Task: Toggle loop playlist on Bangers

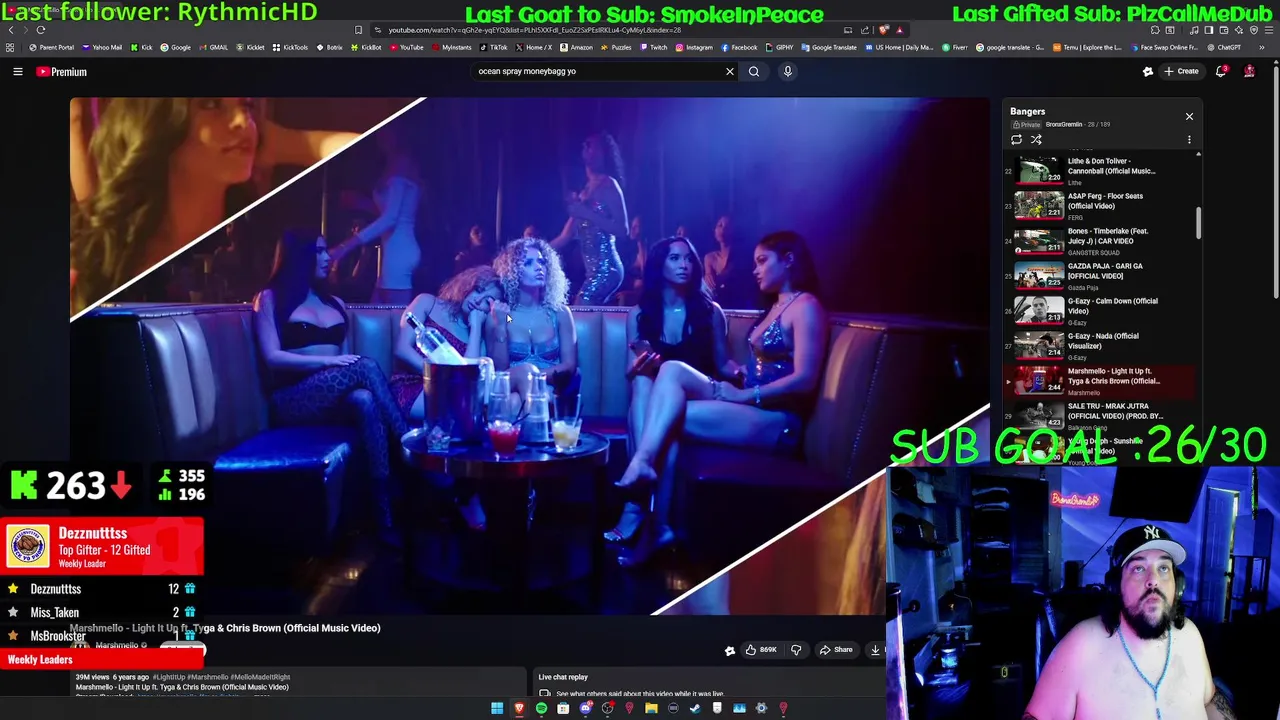Action: pyautogui.click(x=1016, y=140)
